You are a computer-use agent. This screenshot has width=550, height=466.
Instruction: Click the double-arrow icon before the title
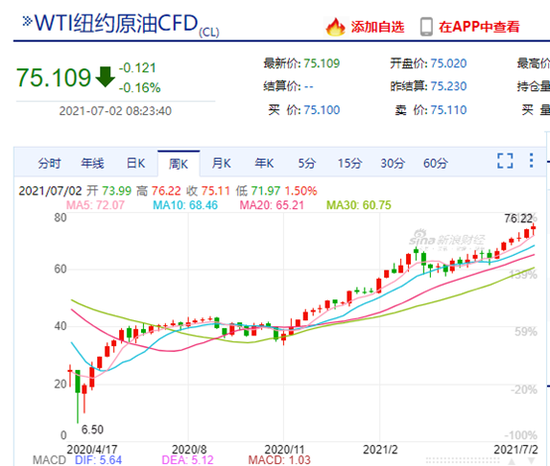click(x=27, y=21)
